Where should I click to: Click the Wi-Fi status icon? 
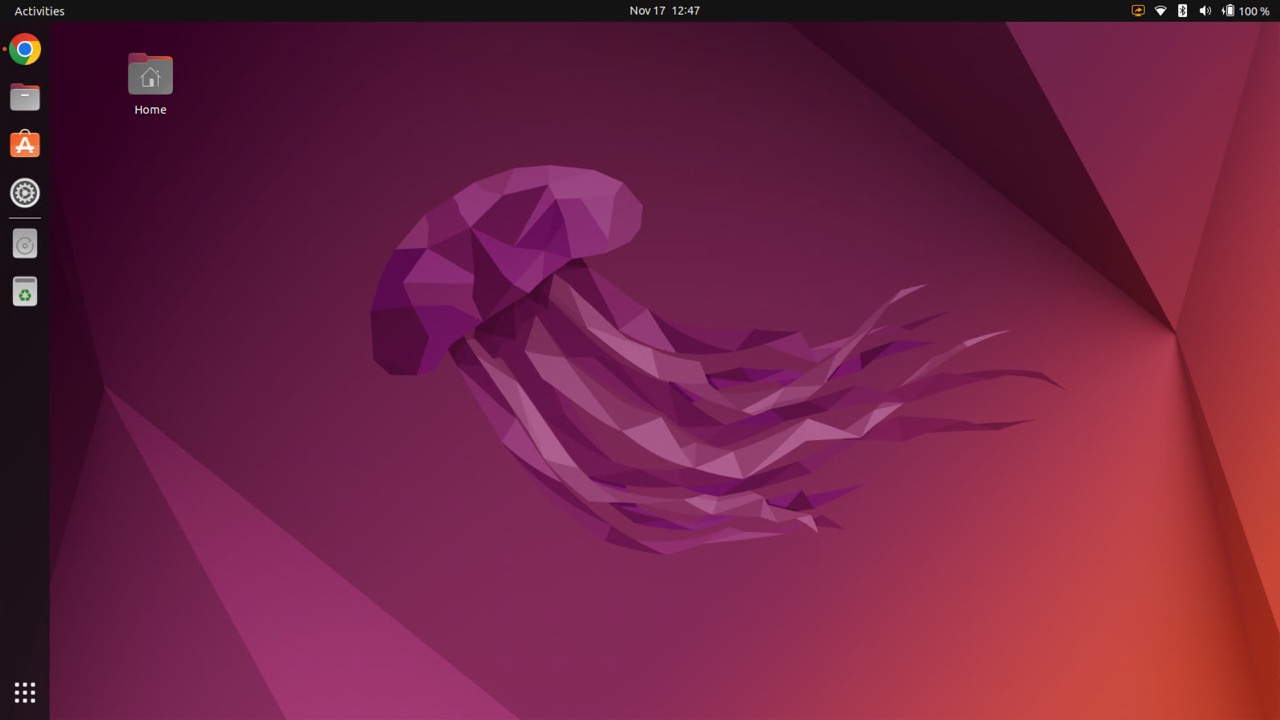coord(1160,11)
